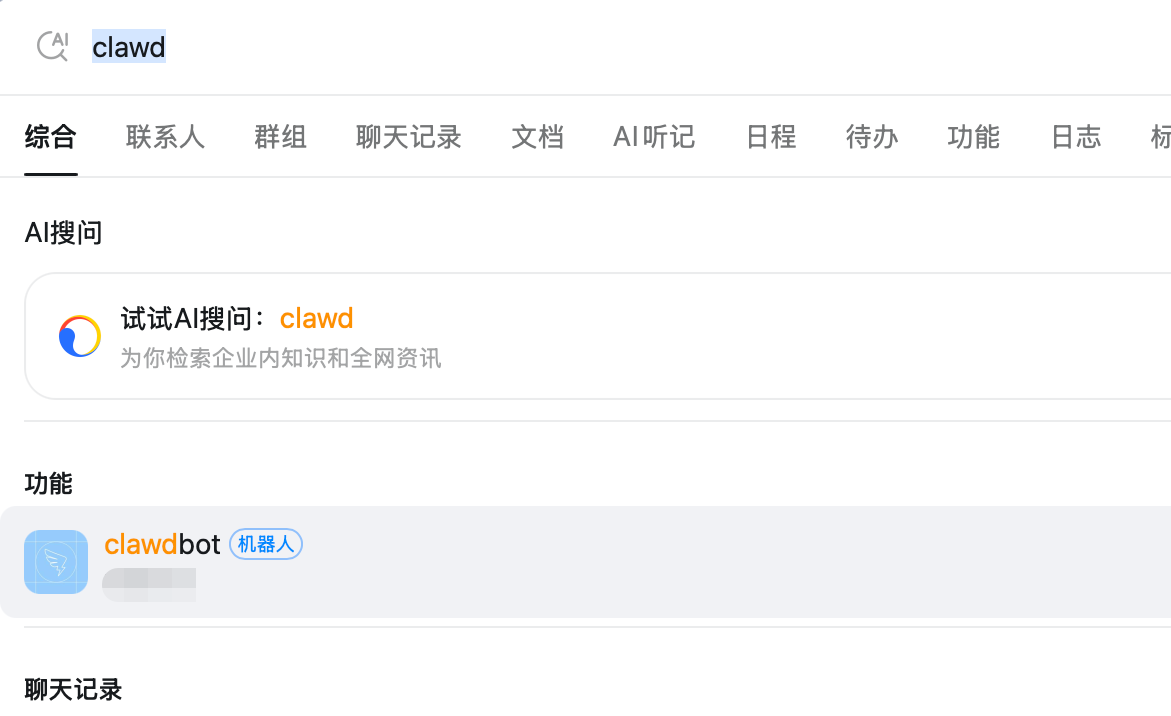Click the 机器人 tag badge
The image size is (1171, 716).
pyautogui.click(x=266, y=544)
